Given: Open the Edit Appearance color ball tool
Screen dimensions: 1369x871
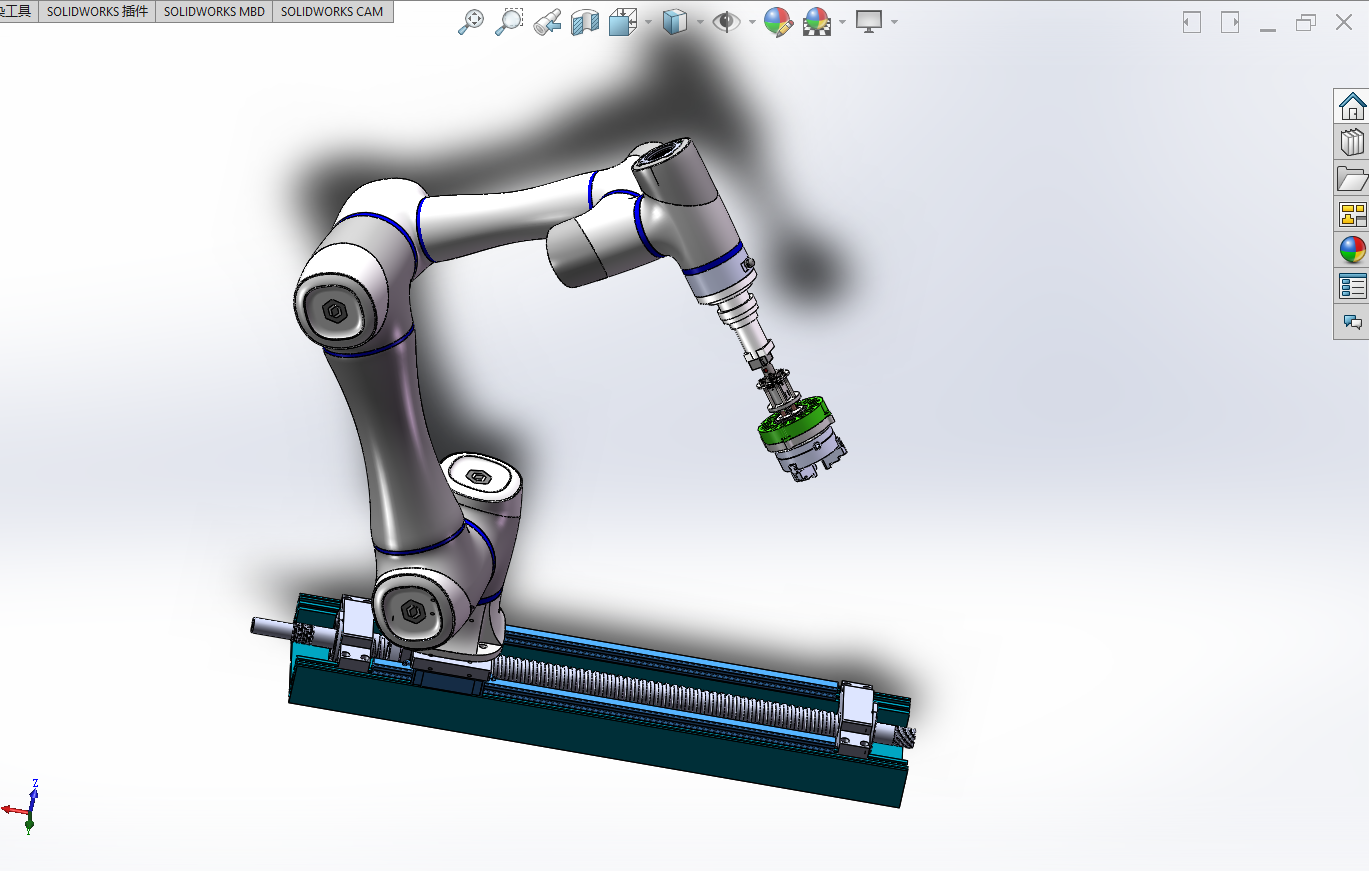Looking at the screenshot, I should [778, 22].
